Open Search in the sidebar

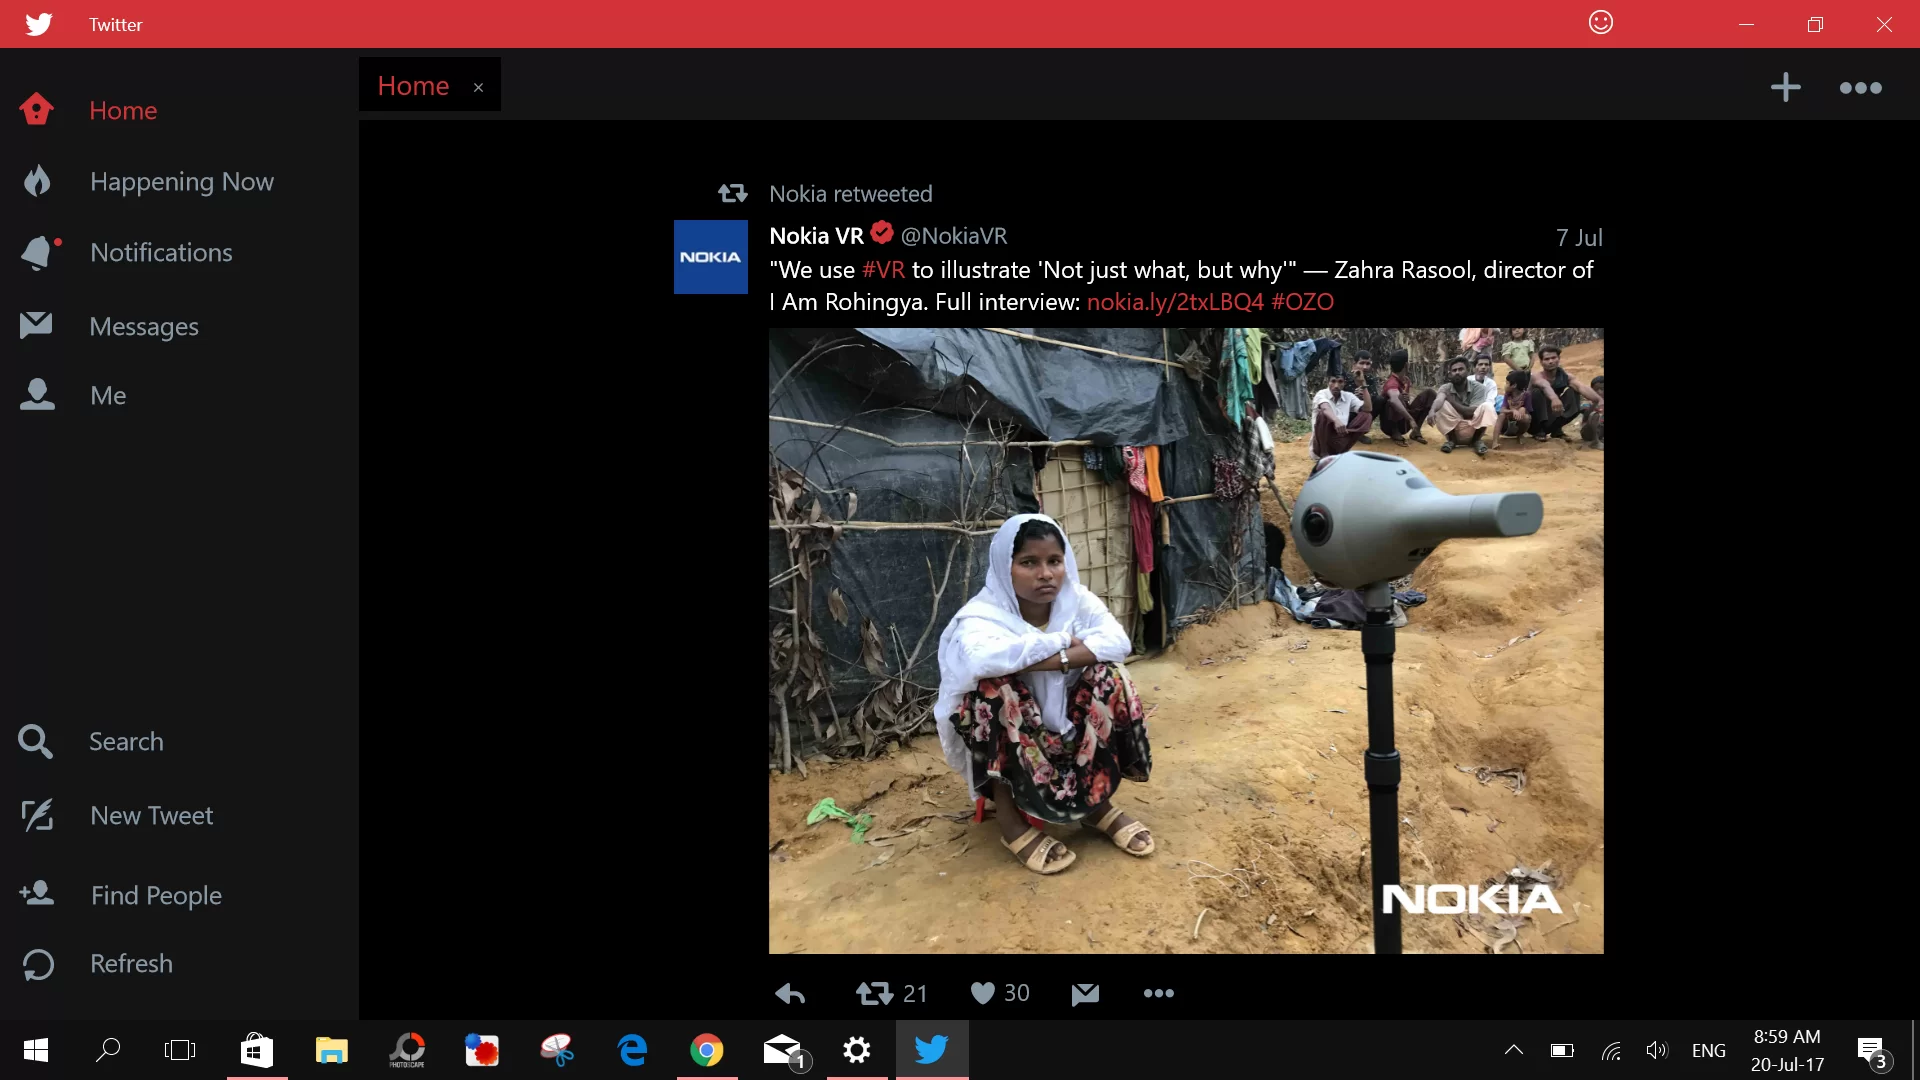click(126, 741)
